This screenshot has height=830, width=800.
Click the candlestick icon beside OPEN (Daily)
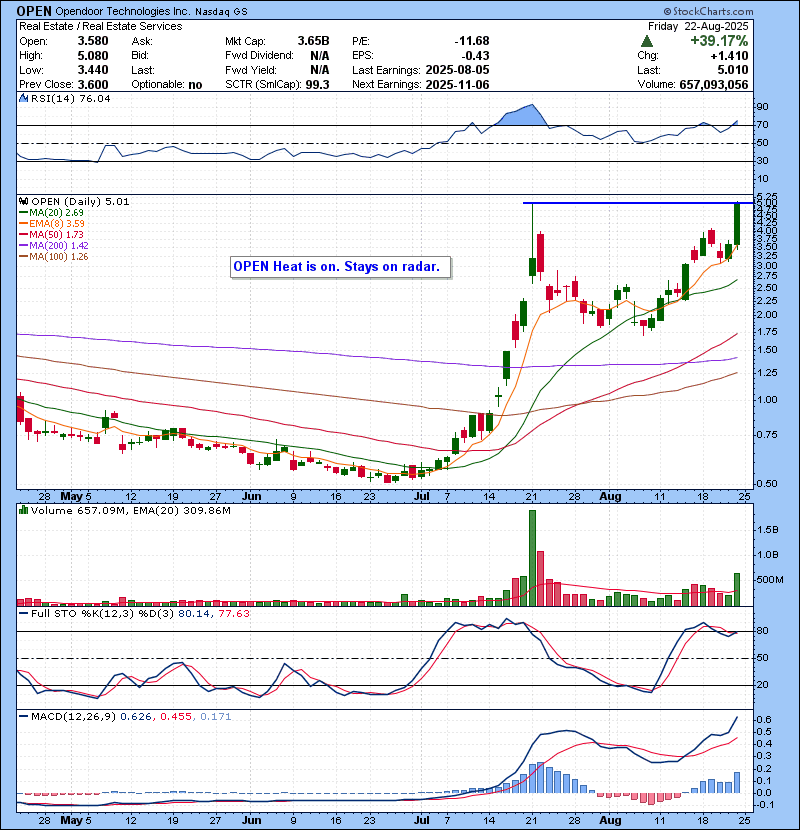[x=24, y=202]
